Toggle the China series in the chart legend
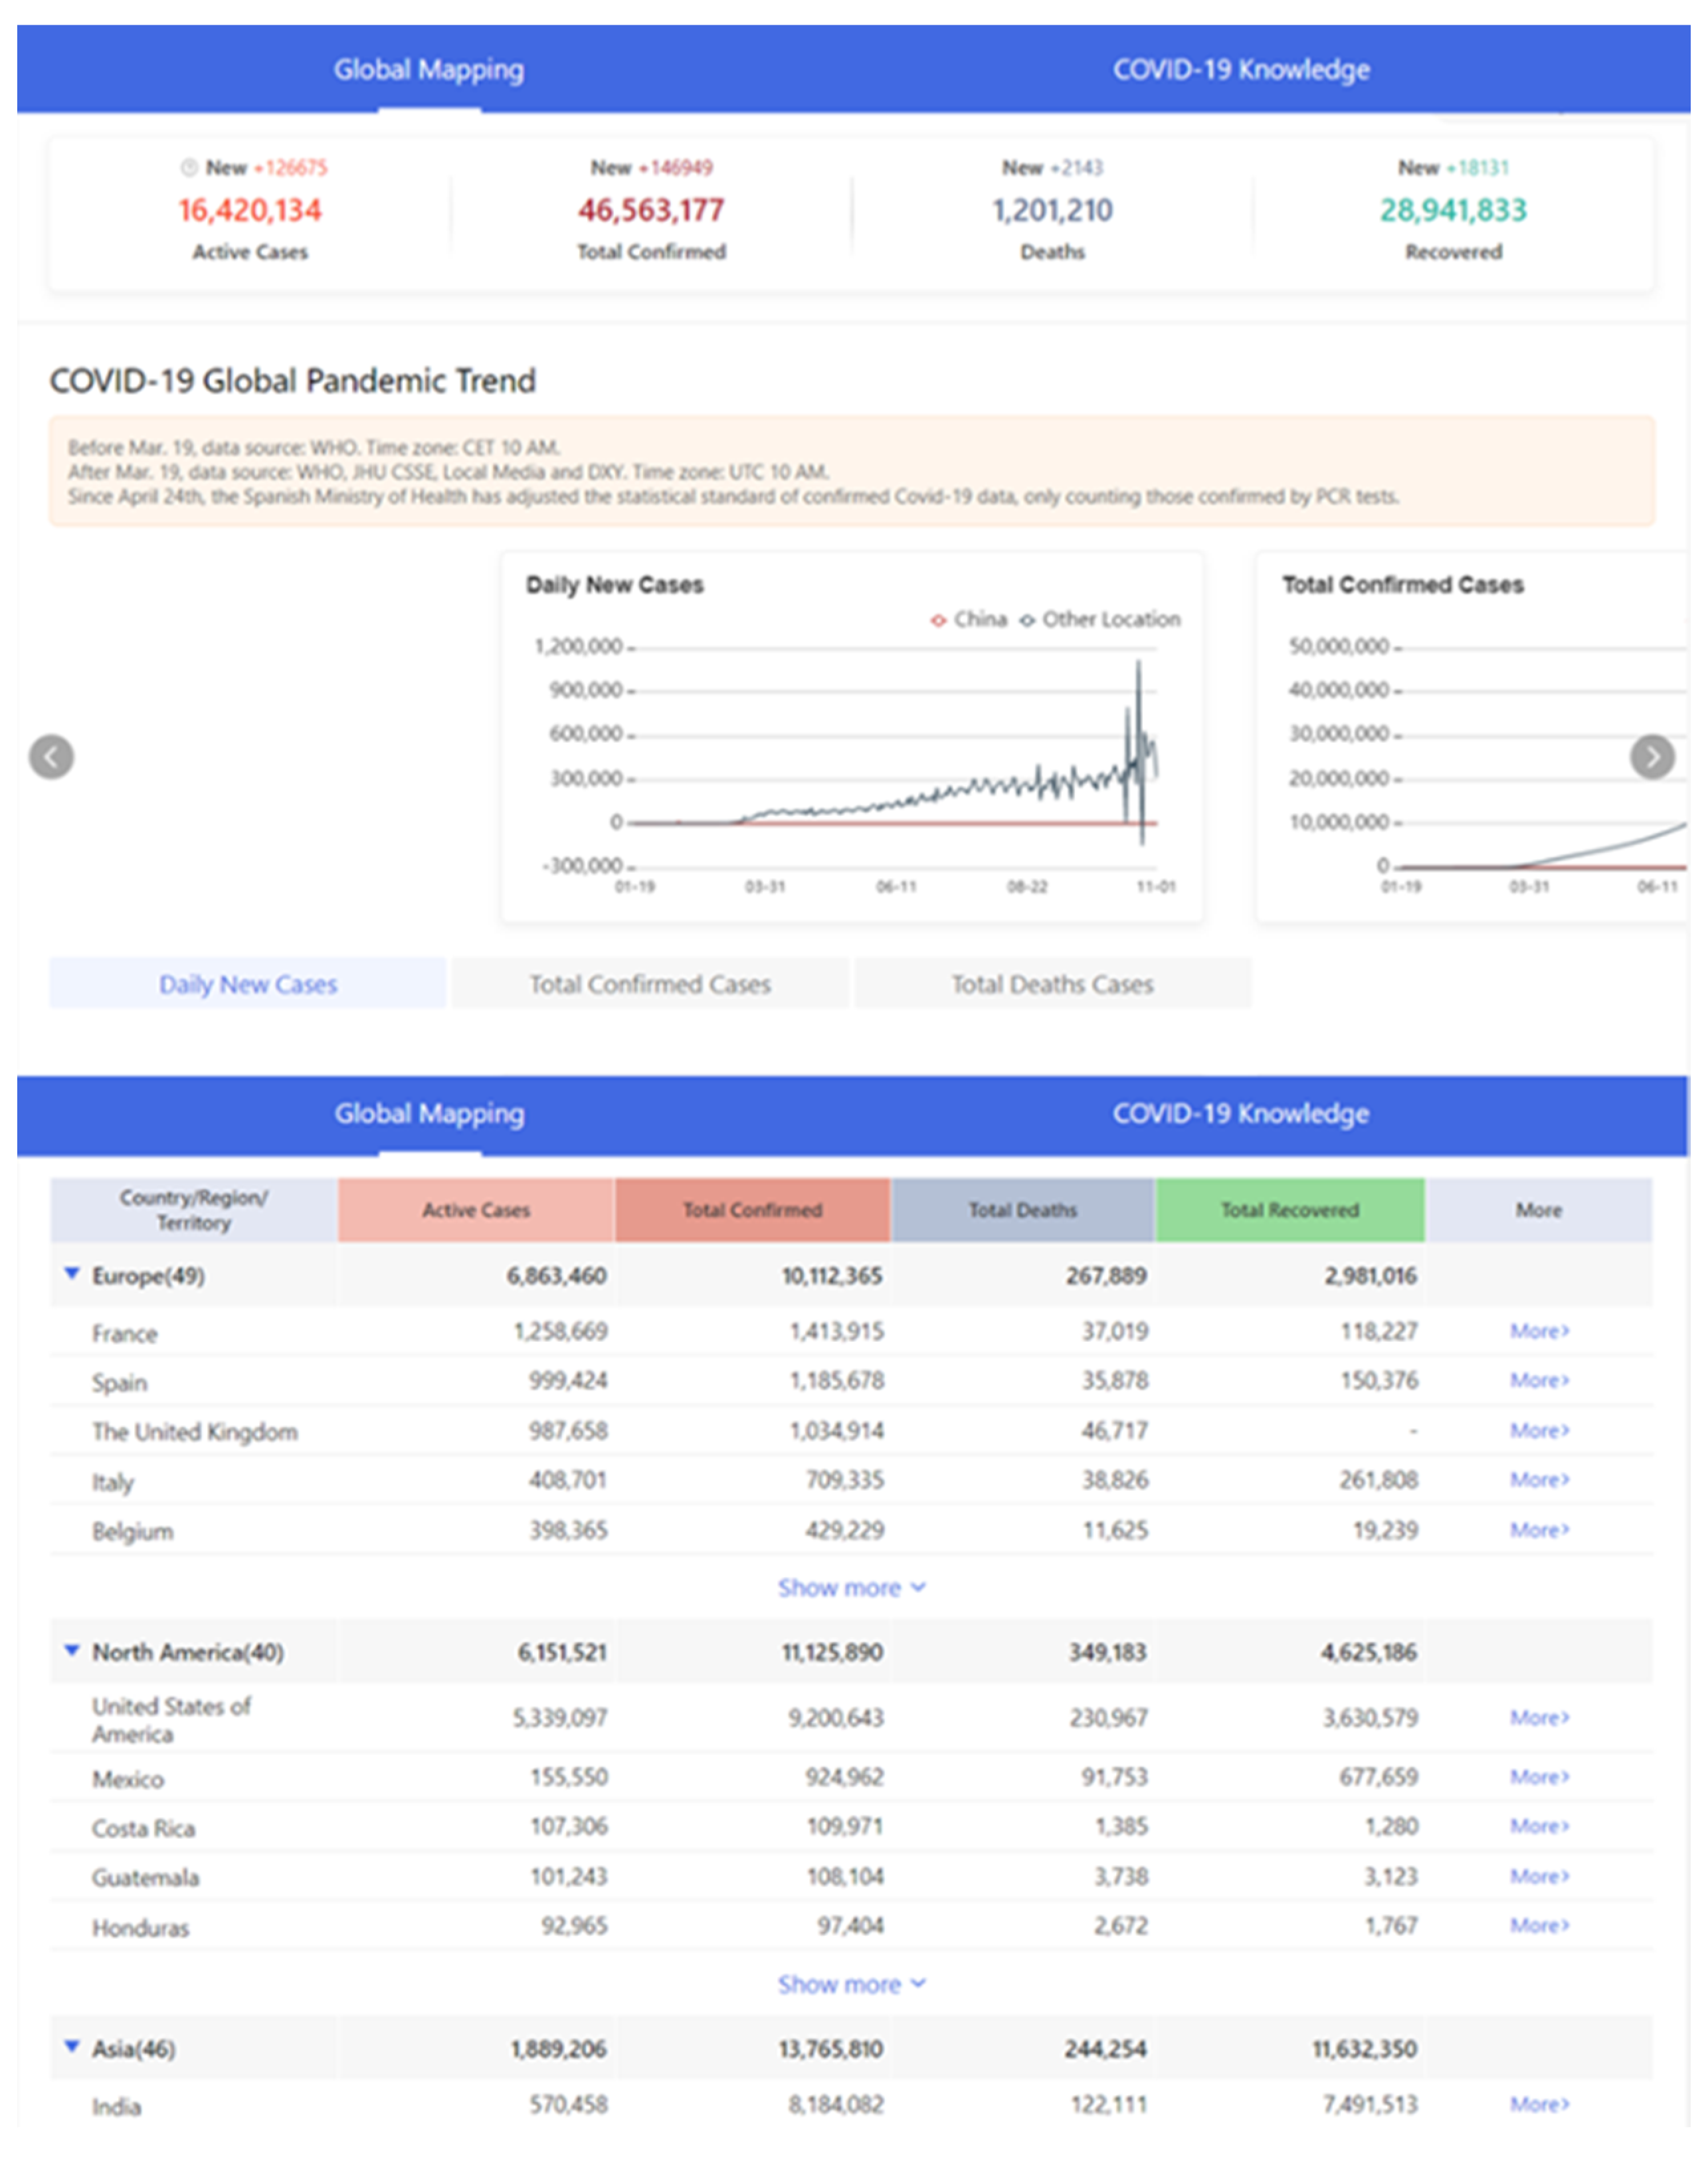1708x2165 pixels. pos(969,619)
